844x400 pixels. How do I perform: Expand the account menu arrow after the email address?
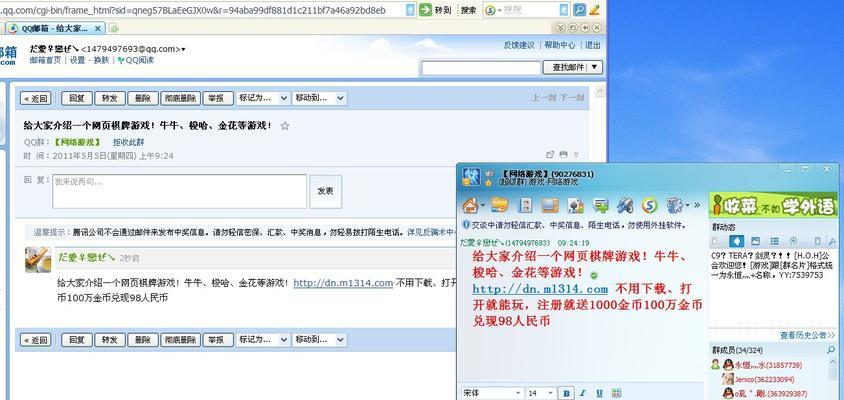coord(184,50)
